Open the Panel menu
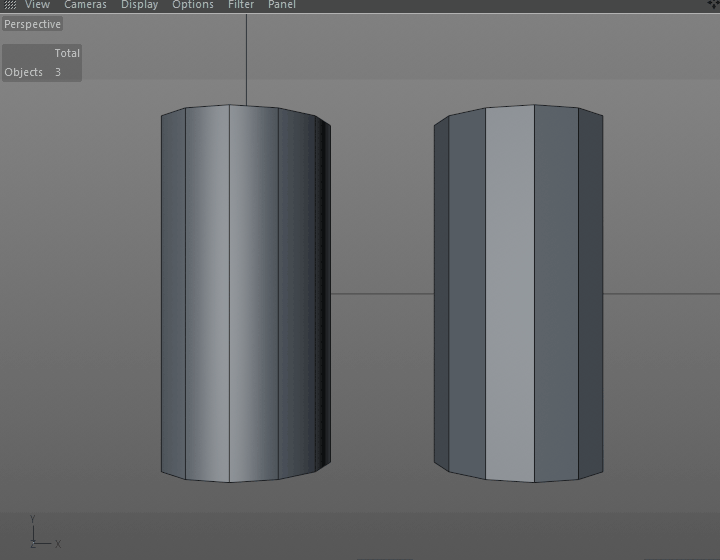The height and width of the screenshot is (560, 720). tap(282, 5)
